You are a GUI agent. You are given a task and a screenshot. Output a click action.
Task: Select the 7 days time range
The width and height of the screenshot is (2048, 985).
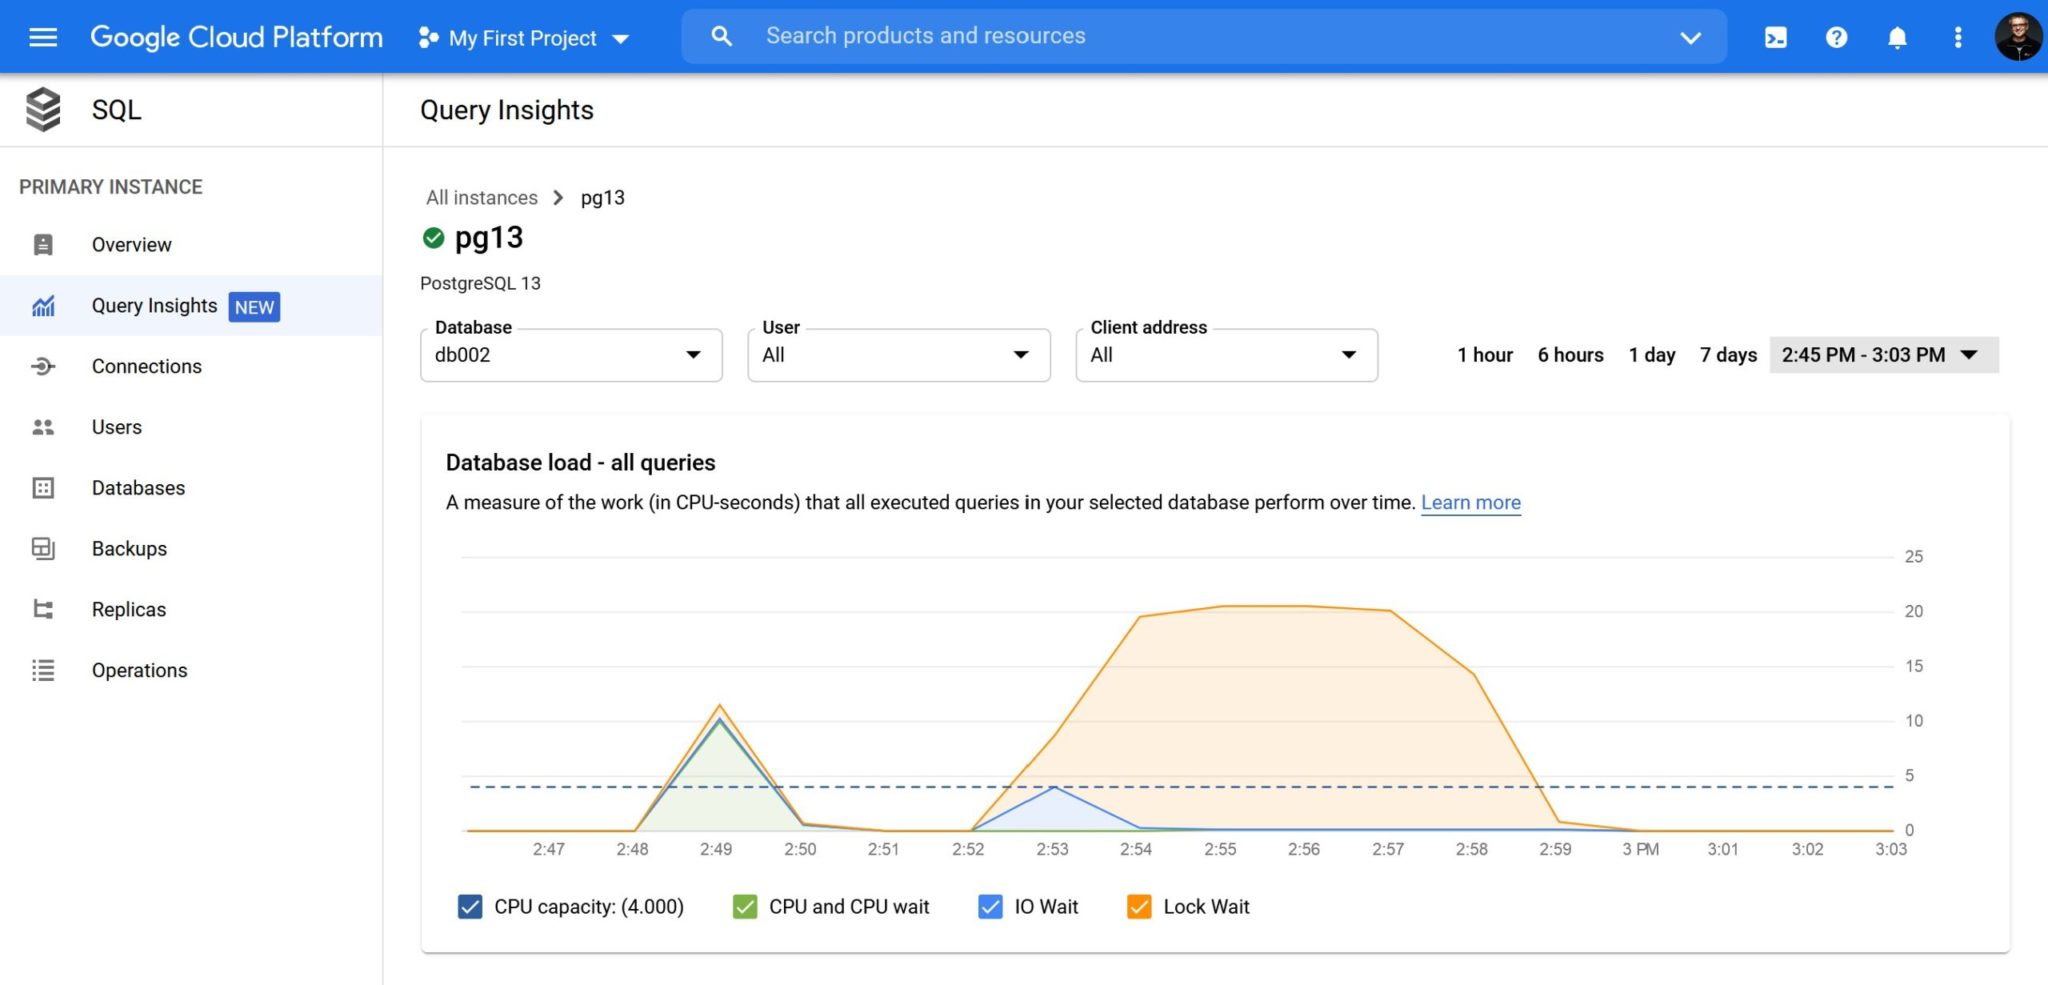pyautogui.click(x=1728, y=355)
